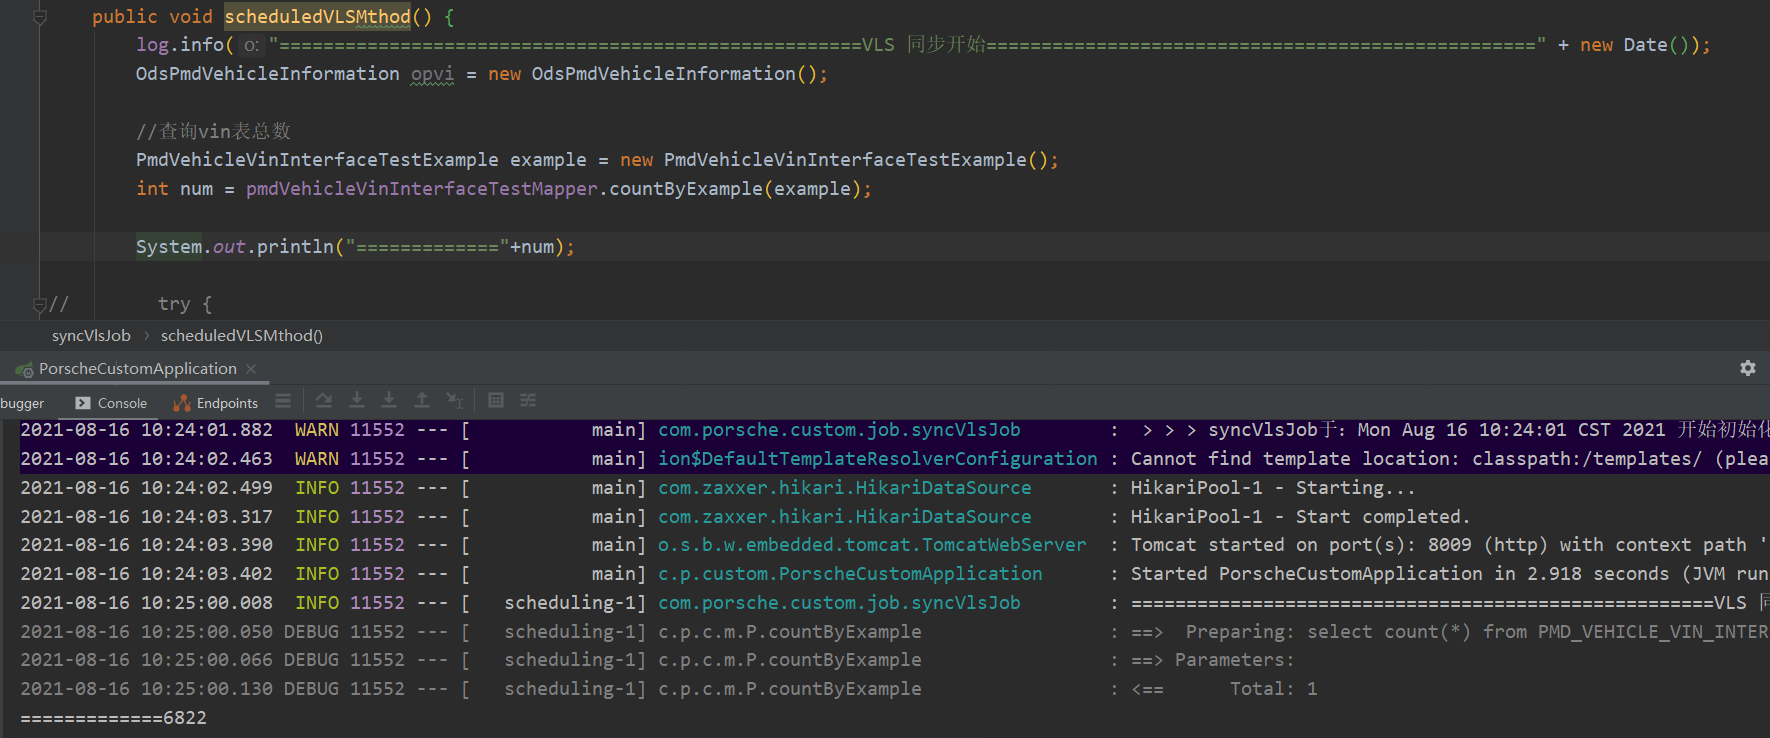Image resolution: width=1770 pixels, height=738 pixels.
Task: Click the =============6822 console output line
Action: pos(113,718)
